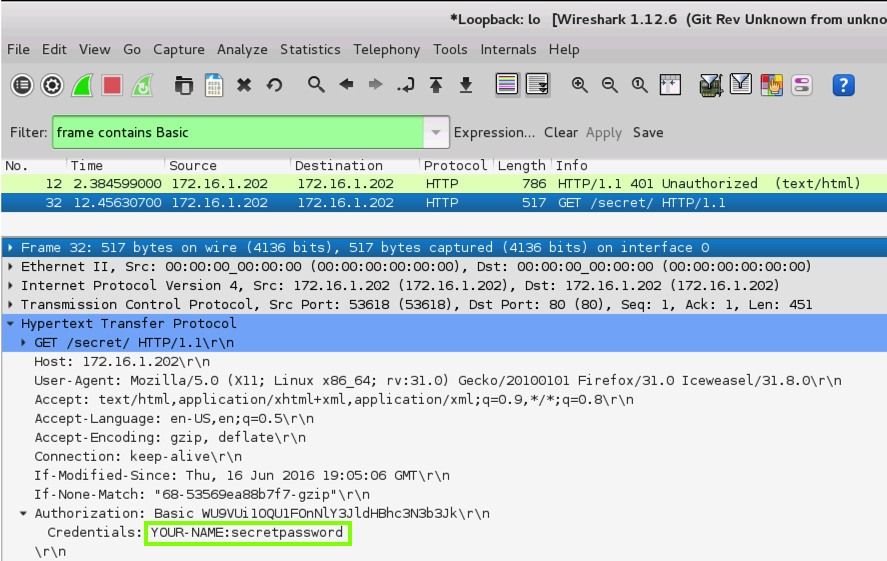The width and height of the screenshot is (887, 561).
Task: Sort by the Length column header
Action: (x=522, y=166)
